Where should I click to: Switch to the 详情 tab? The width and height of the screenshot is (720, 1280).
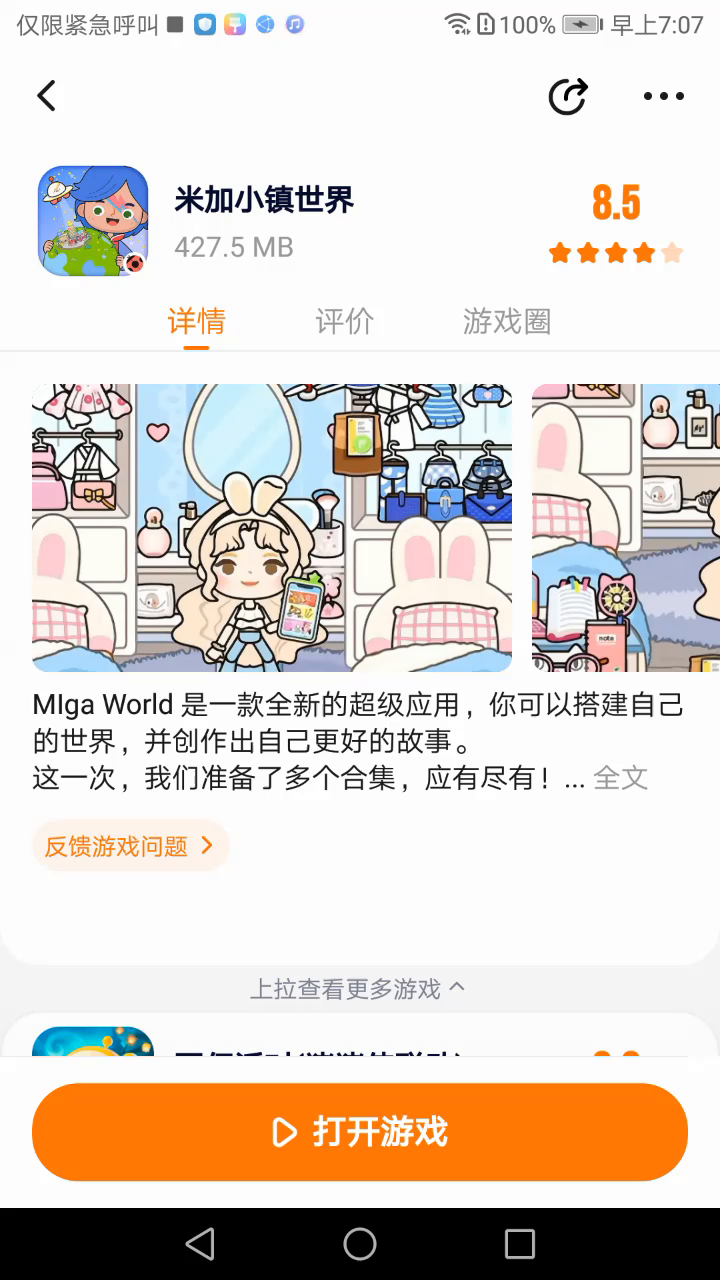click(x=196, y=321)
